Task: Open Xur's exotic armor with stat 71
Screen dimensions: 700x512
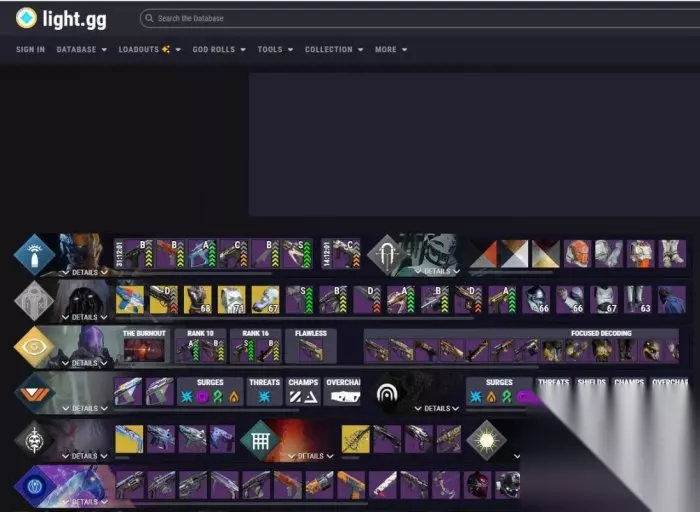Action: tap(232, 300)
